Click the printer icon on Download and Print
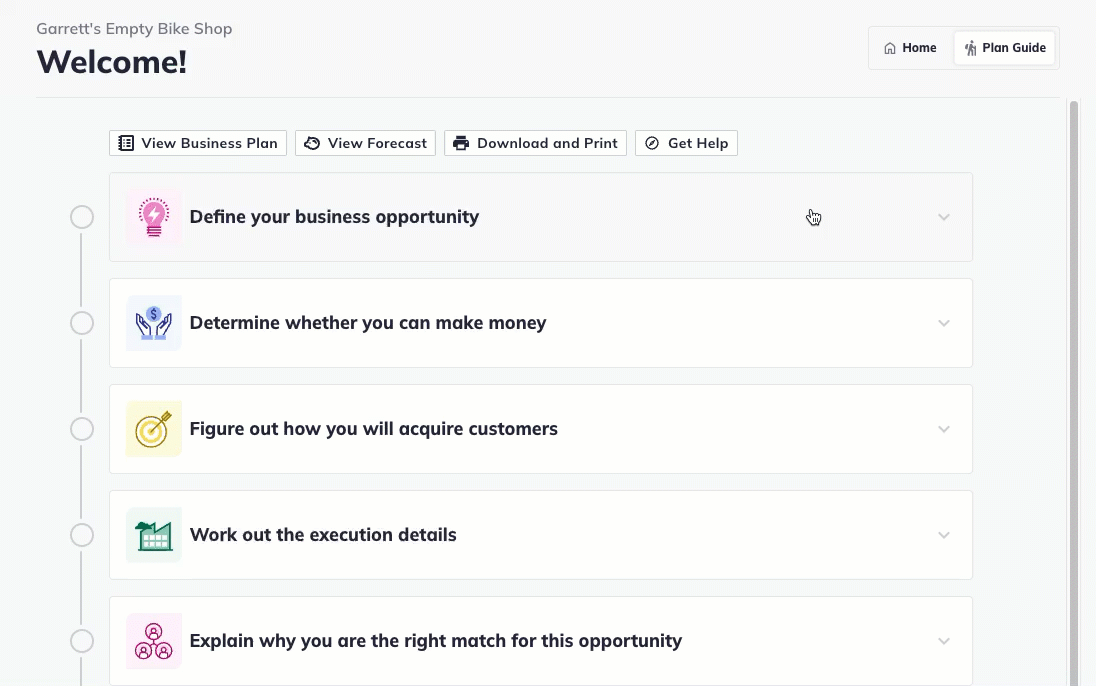This screenshot has width=1096, height=686. tap(461, 143)
